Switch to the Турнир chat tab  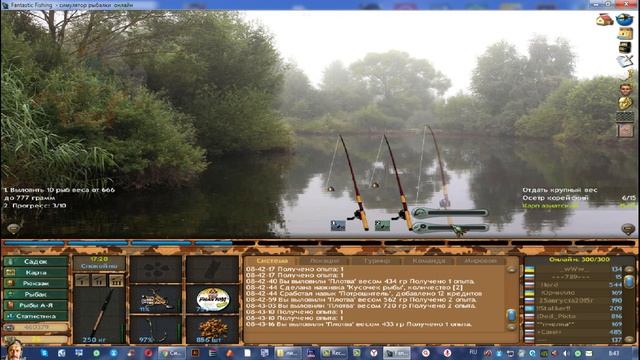[377, 260]
